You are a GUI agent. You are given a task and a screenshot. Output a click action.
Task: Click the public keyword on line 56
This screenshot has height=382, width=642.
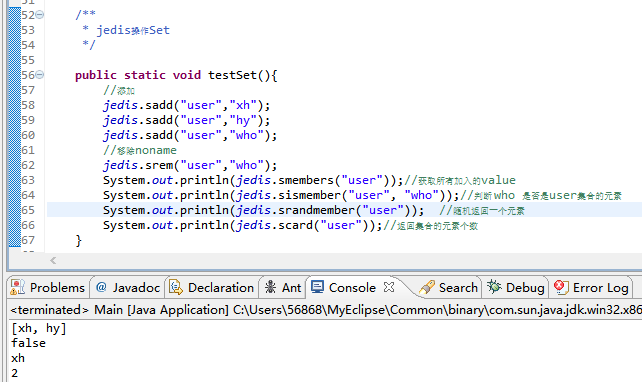point(96,75)
